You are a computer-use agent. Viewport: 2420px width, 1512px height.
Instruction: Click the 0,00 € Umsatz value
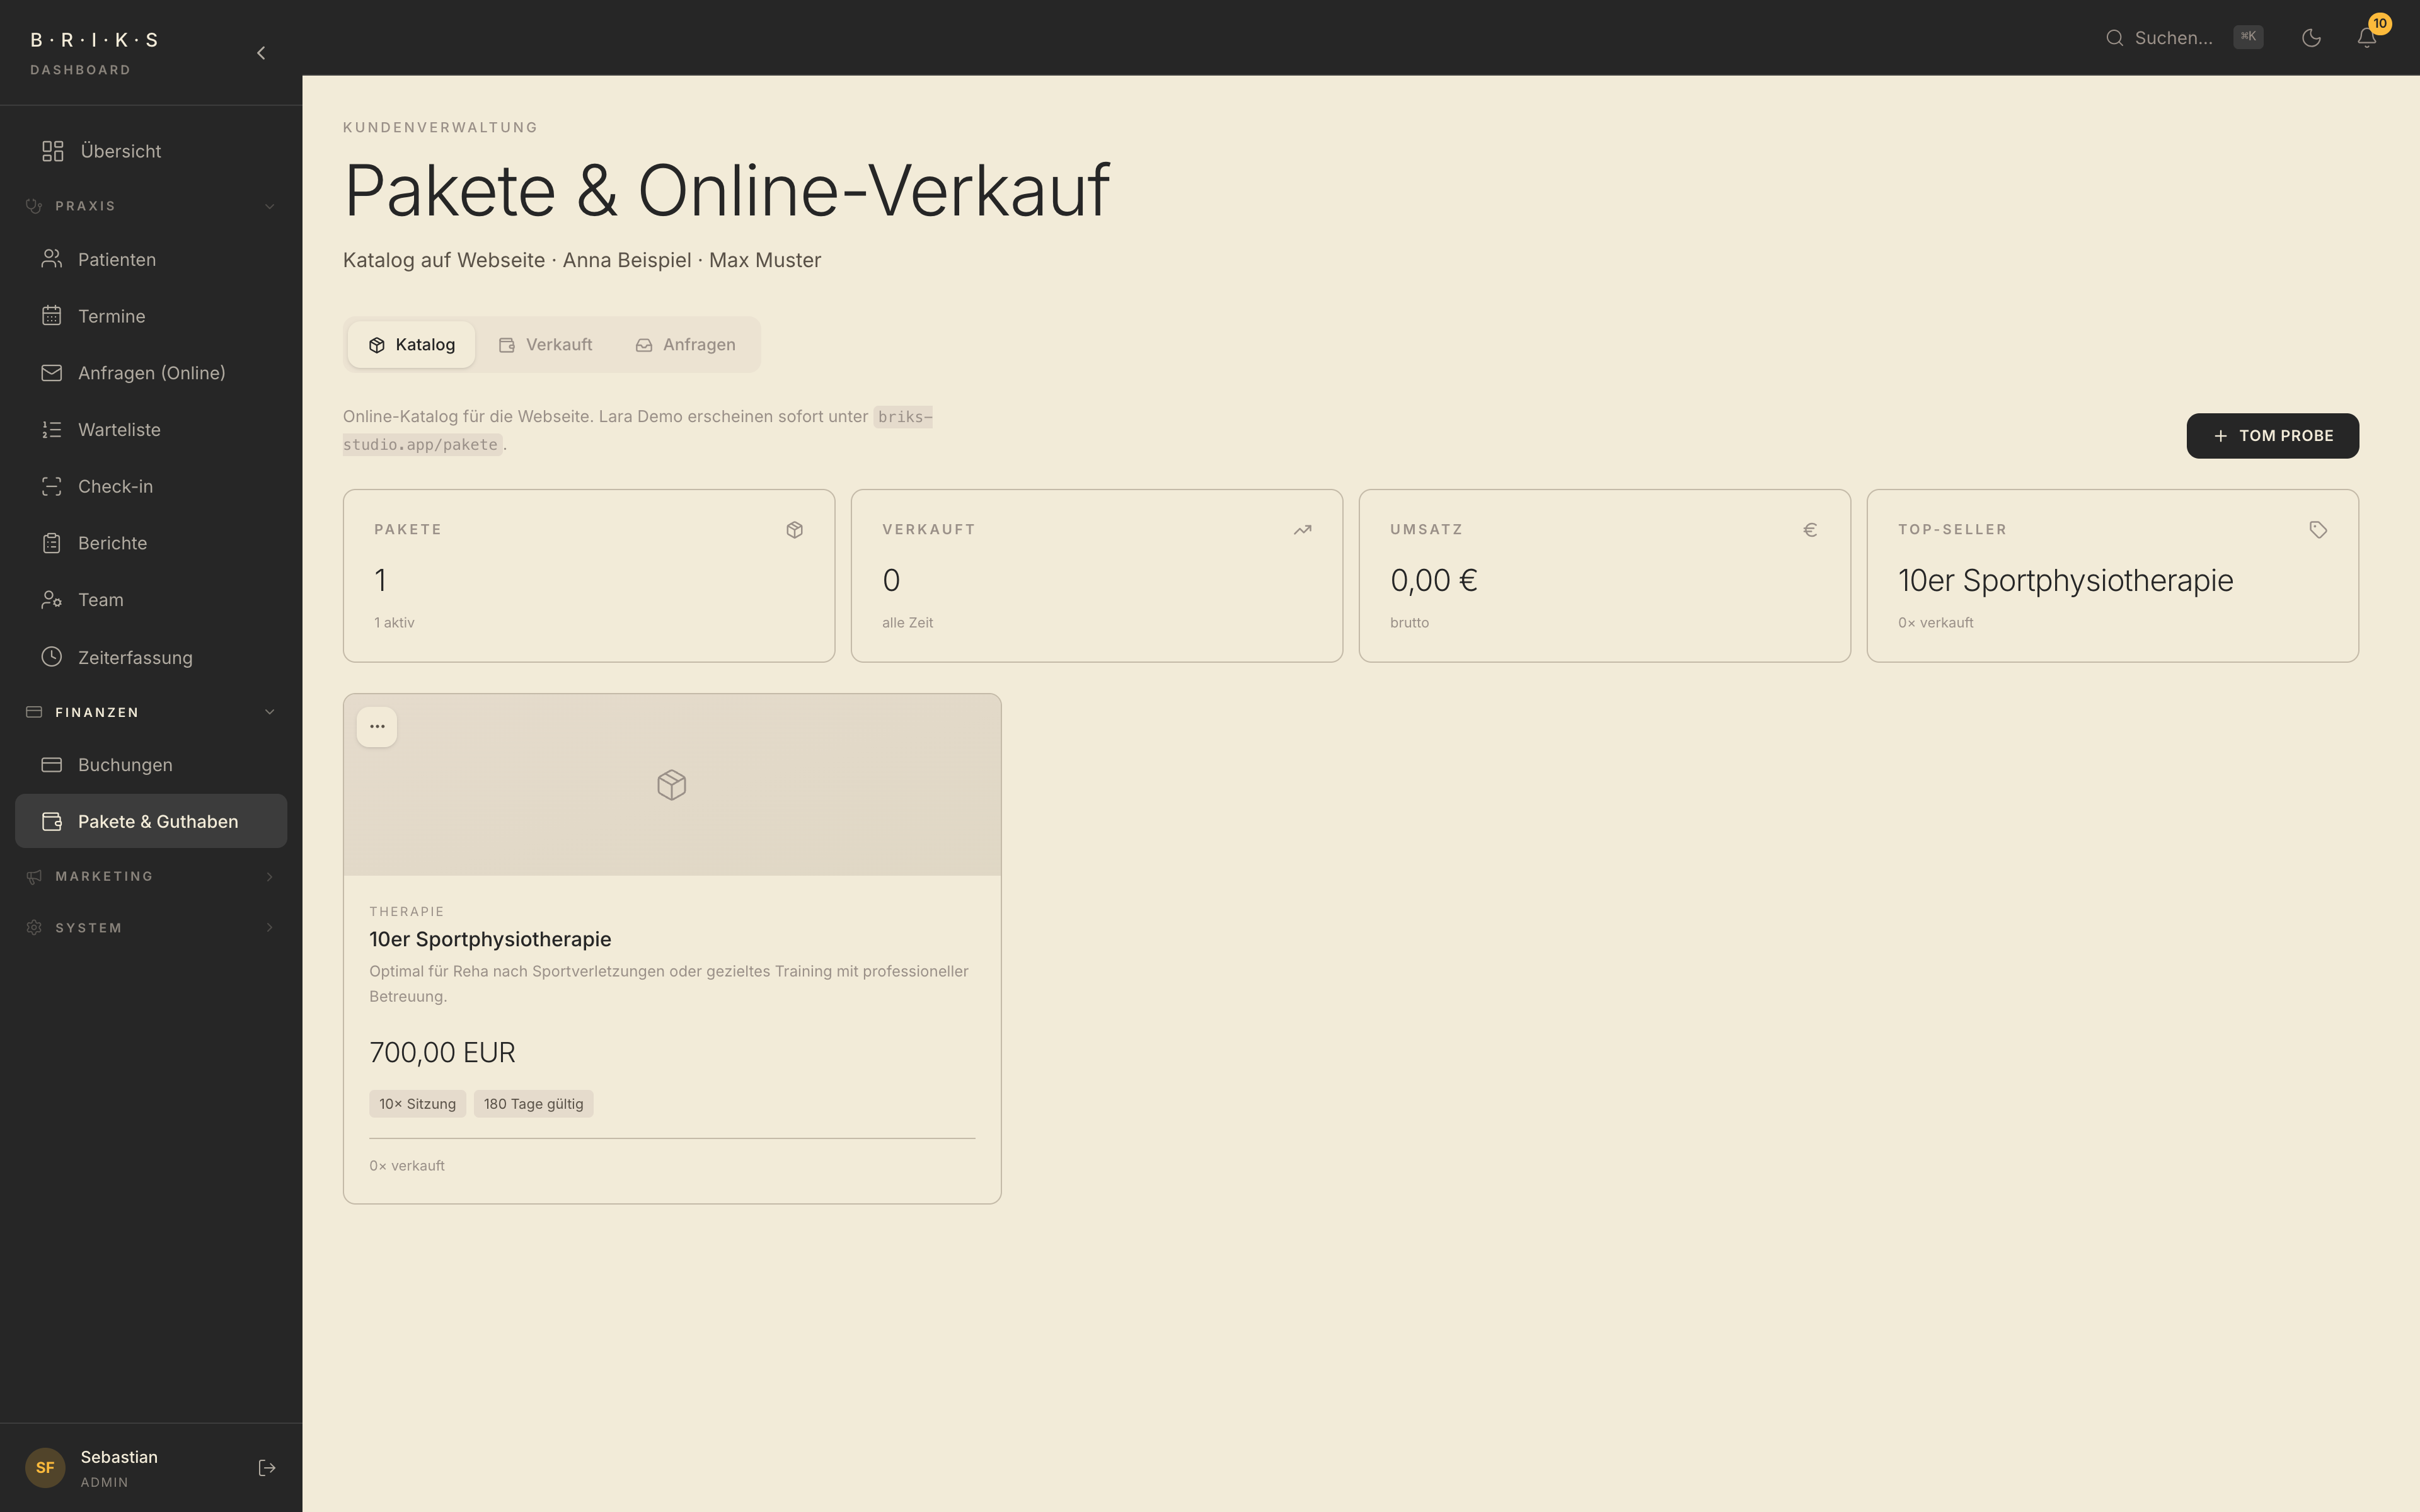click(x=1433, y=580)
